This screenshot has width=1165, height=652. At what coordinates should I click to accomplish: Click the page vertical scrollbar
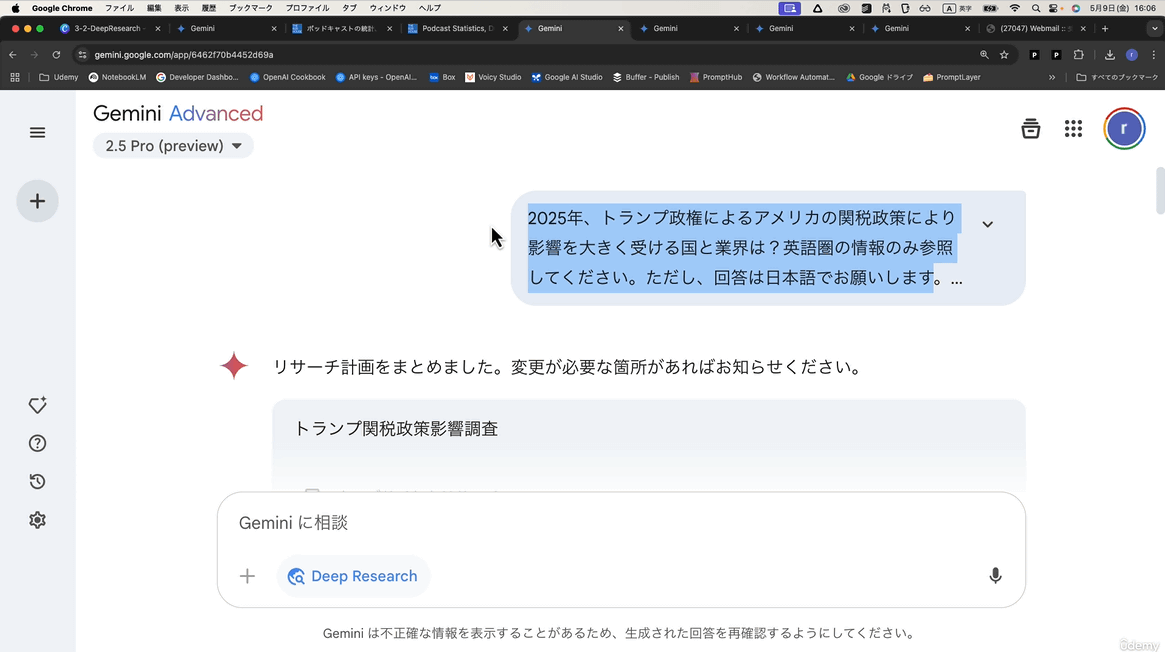pos(1159,190)
